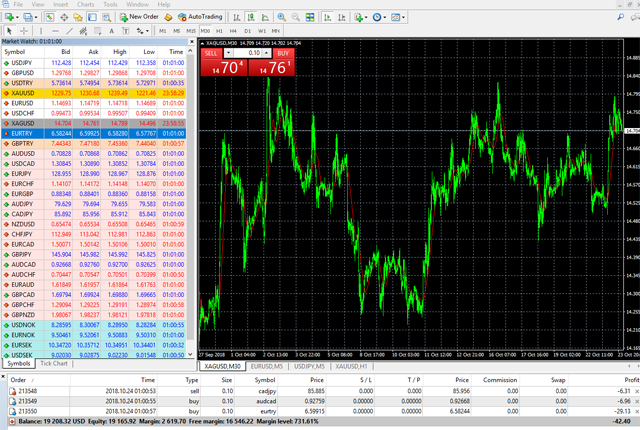The image size is (640, 430).
Task: Open the Strategy Tester icon
Action: [x=106, y=17]
